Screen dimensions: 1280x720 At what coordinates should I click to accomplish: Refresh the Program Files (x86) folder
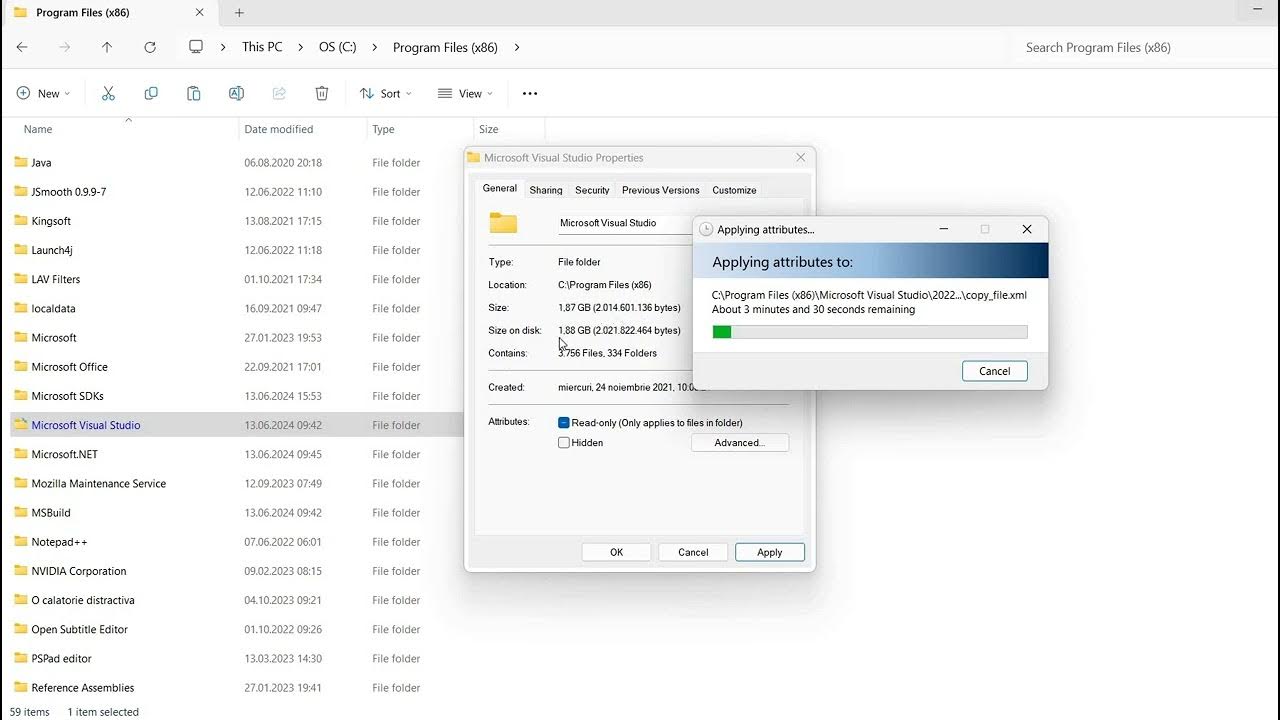[x=150, y=47]
